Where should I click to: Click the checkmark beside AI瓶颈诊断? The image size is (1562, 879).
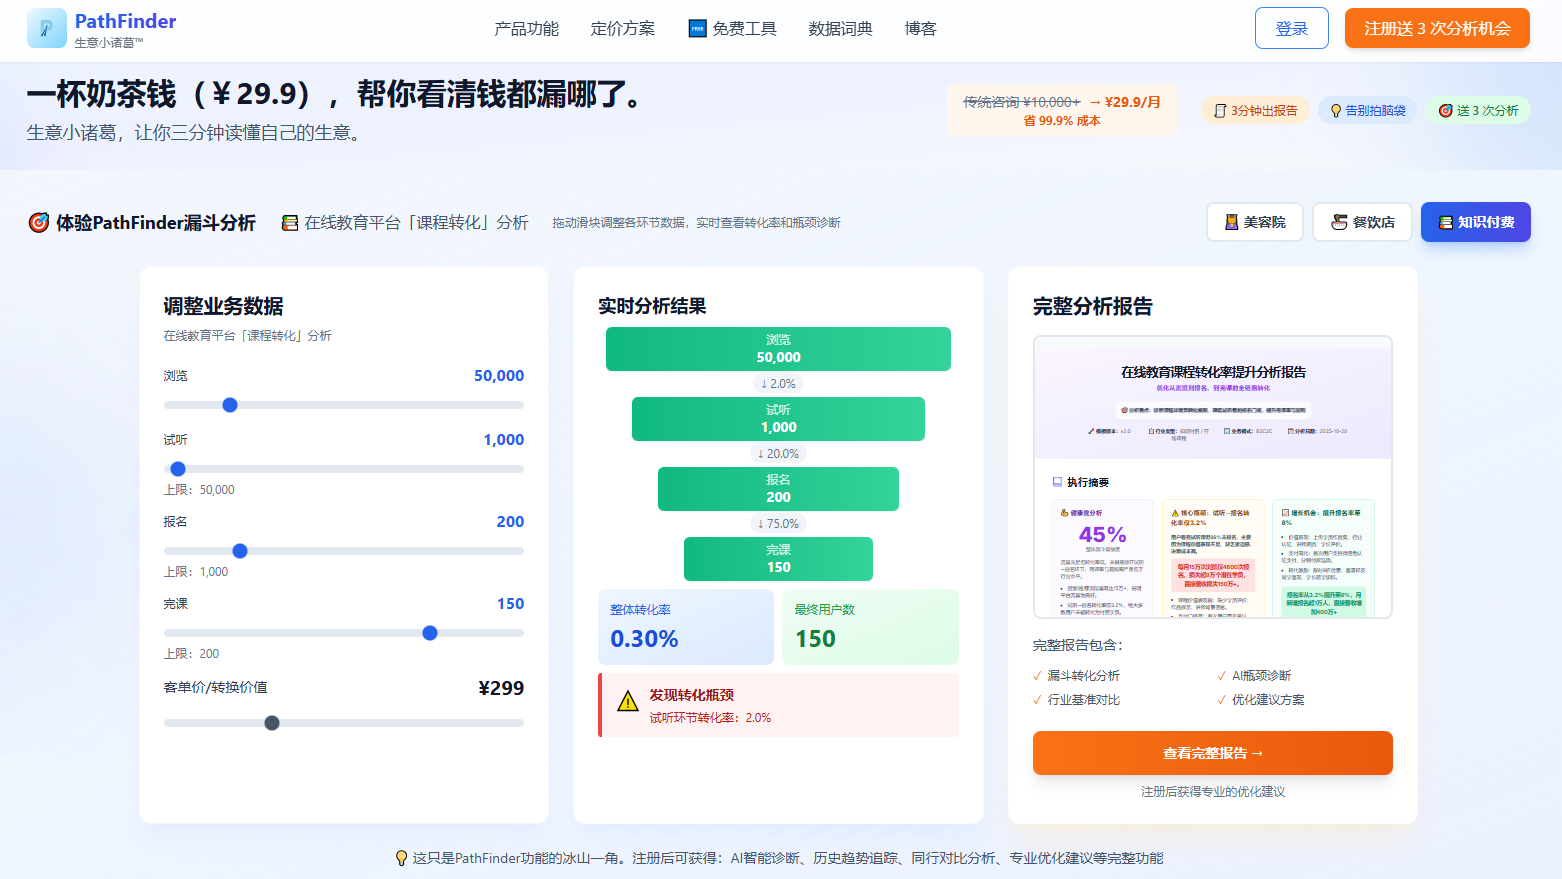click(x=1221, y=675)
